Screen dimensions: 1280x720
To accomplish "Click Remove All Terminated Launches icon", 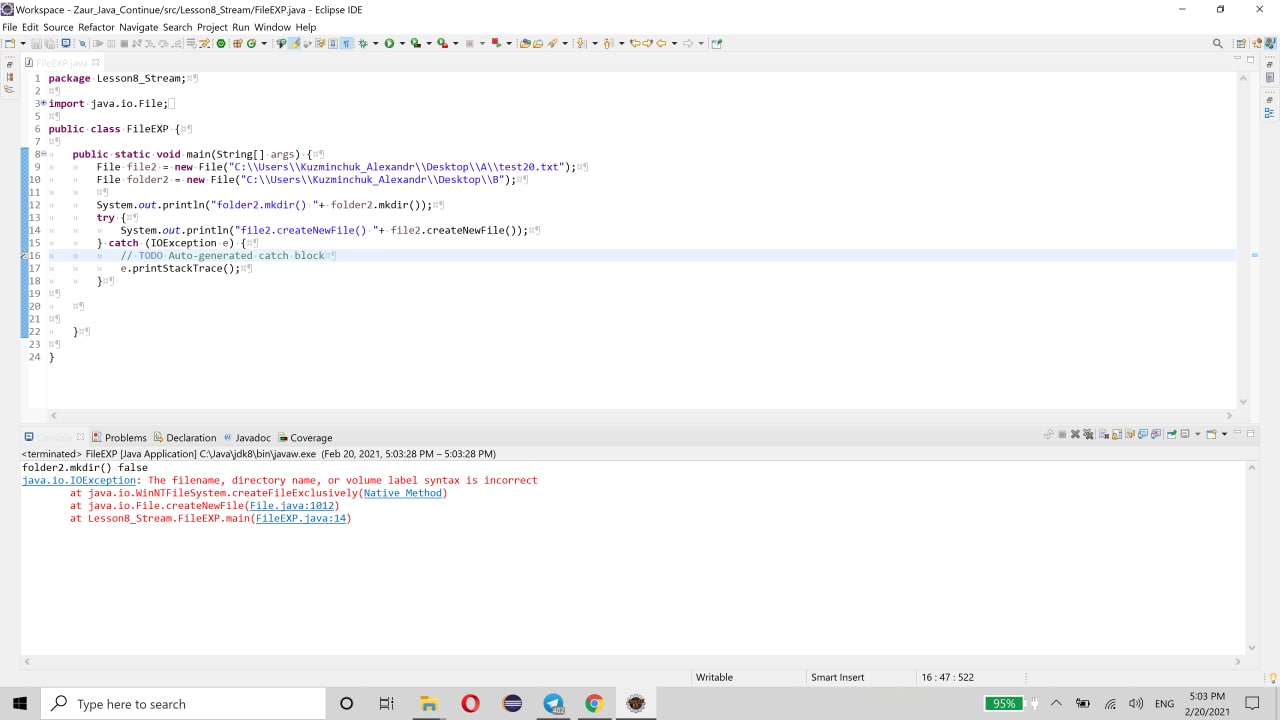I will [1088, 434].
